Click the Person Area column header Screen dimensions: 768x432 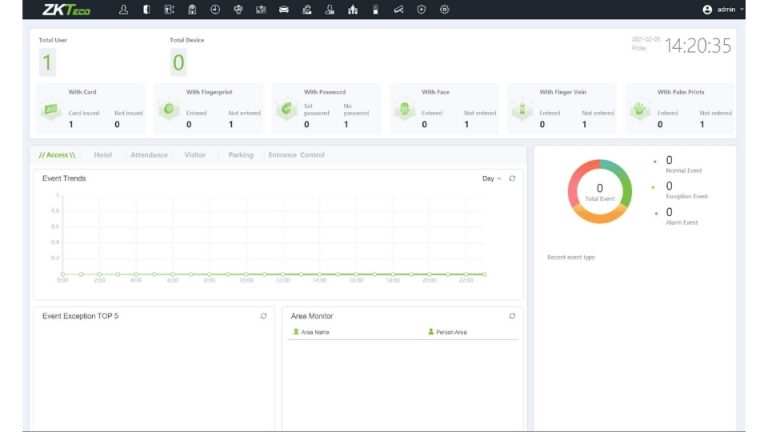coord(447,332)
